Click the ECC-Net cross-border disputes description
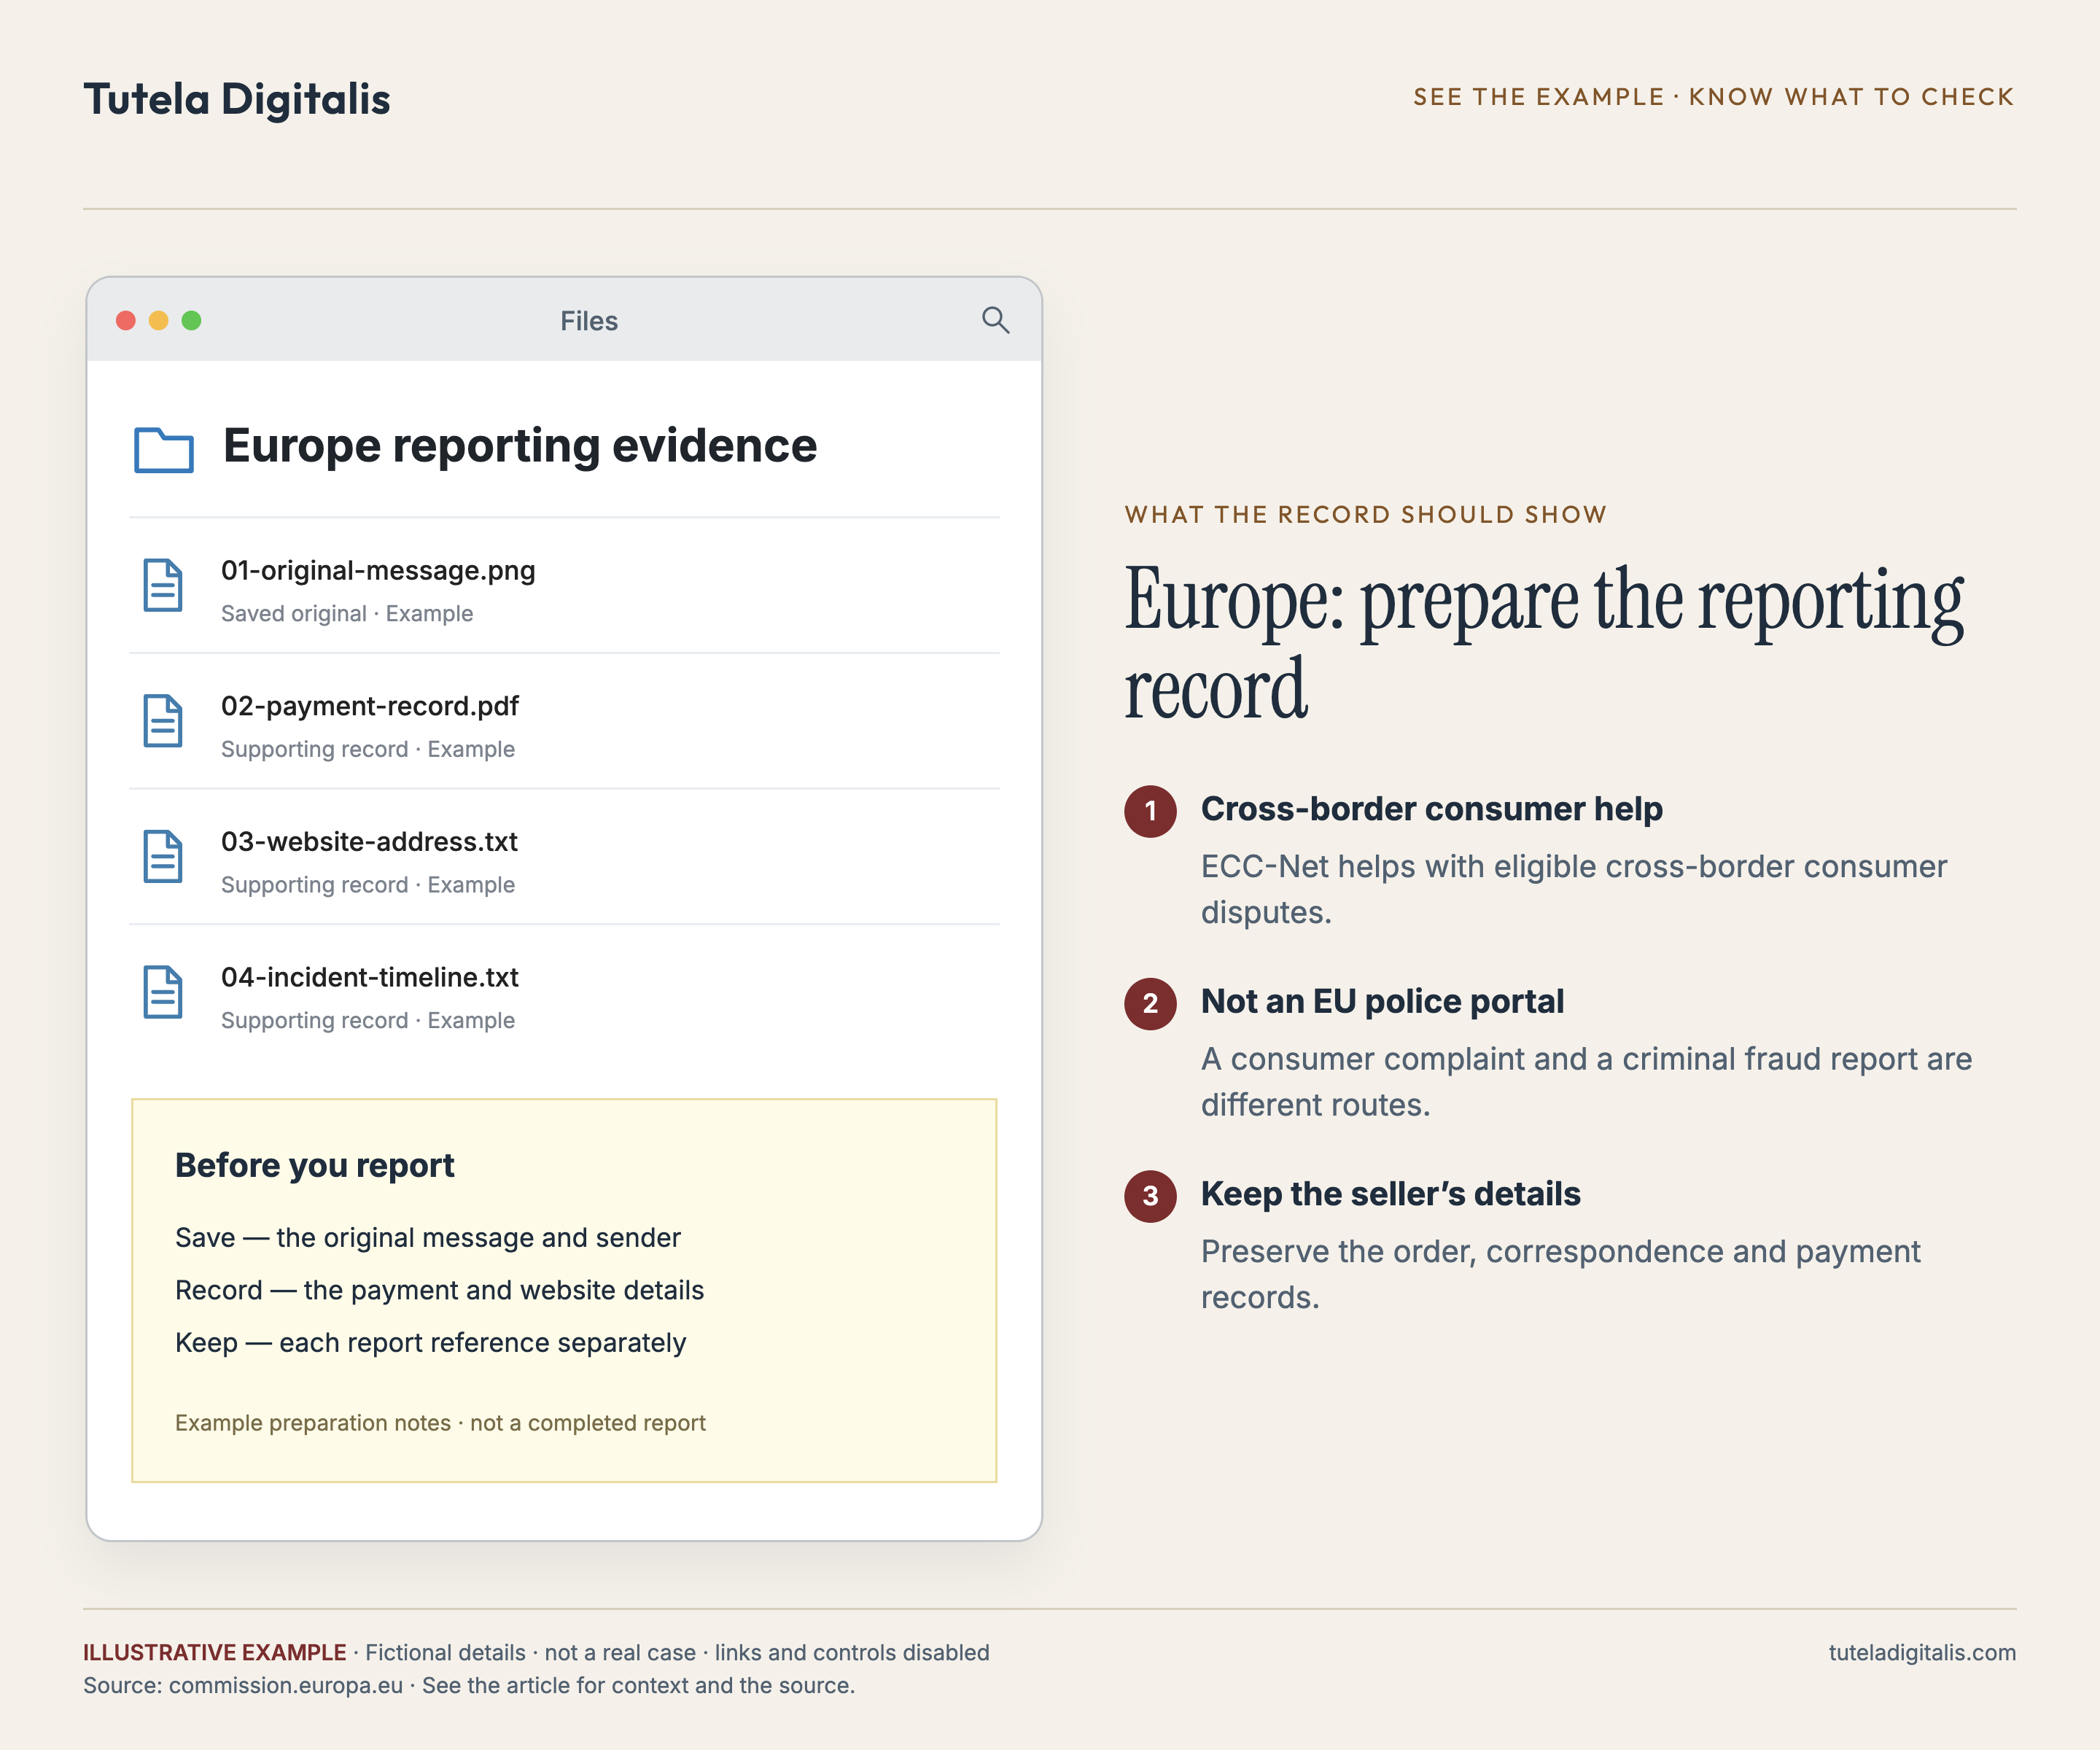 [x=1574, y=890]
